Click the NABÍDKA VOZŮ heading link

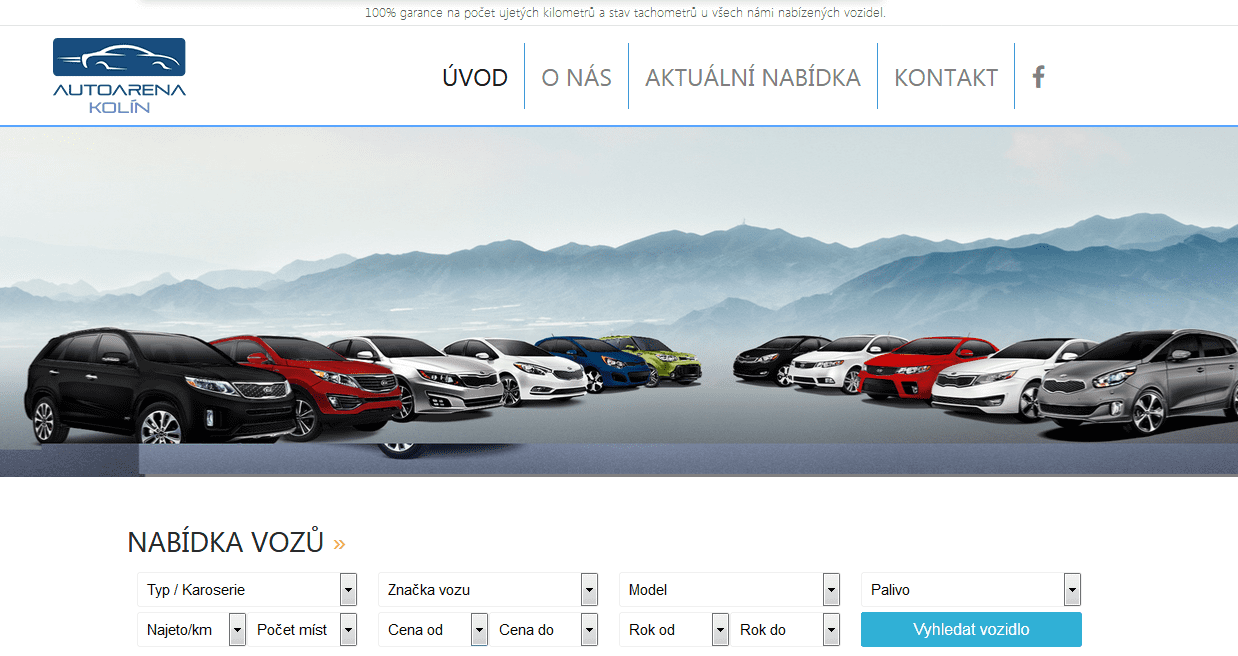point(236,542)
